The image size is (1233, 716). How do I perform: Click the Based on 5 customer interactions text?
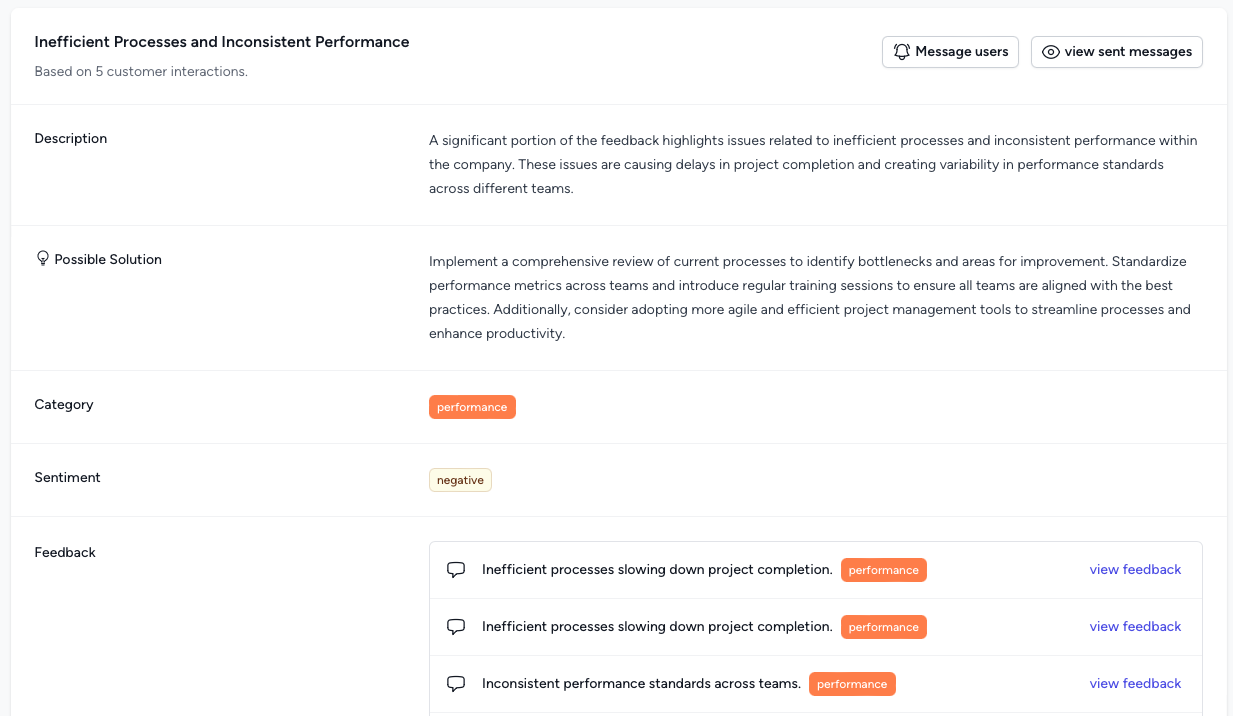(x=141, y=72)
